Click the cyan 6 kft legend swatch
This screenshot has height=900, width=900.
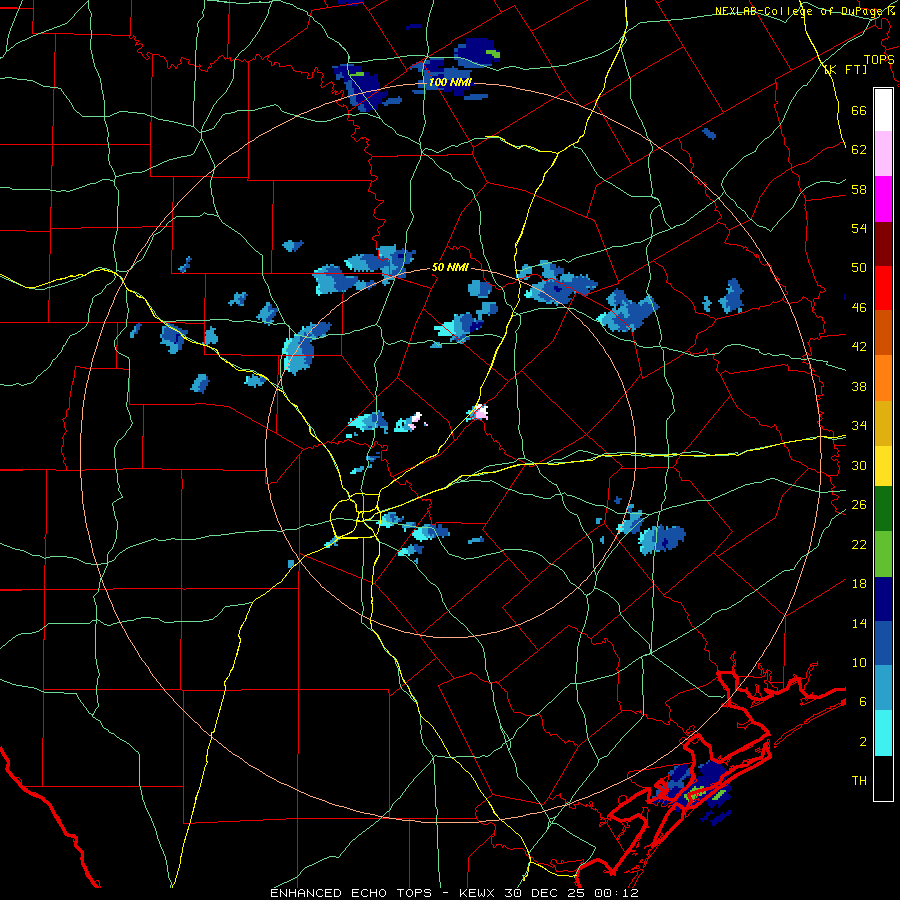pyautogui.click(x=883, y=733)
